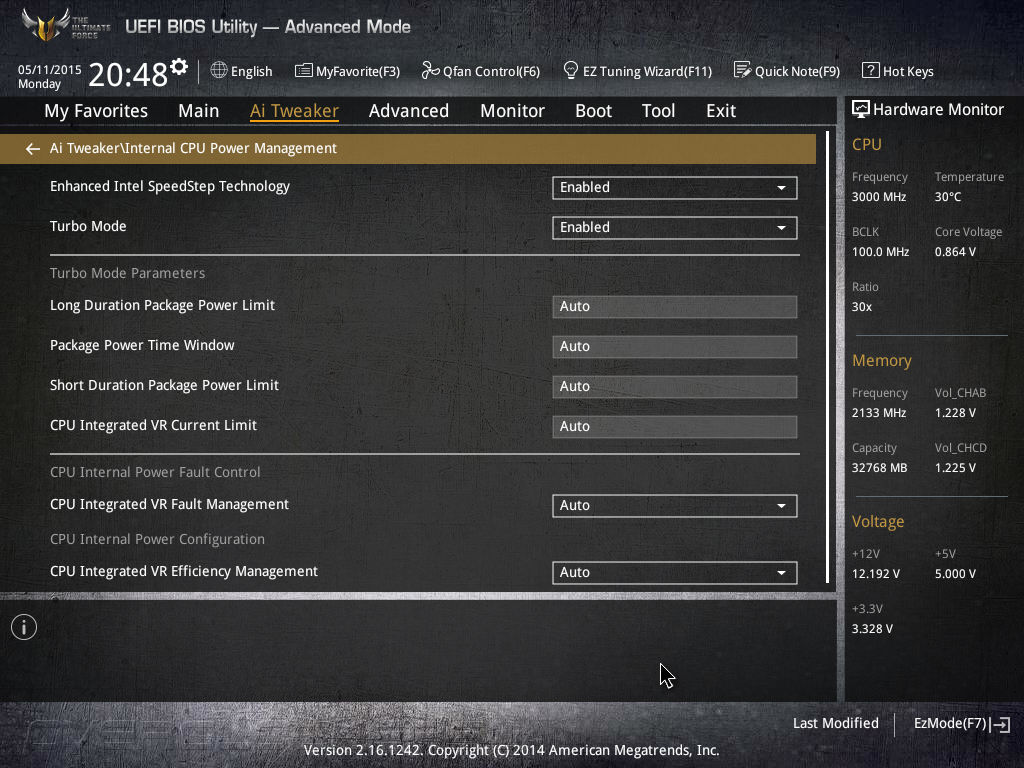Screen dimensions: 1024x768
Task: Click the EzMode exit arrow icon
Action: (1001, 724)
